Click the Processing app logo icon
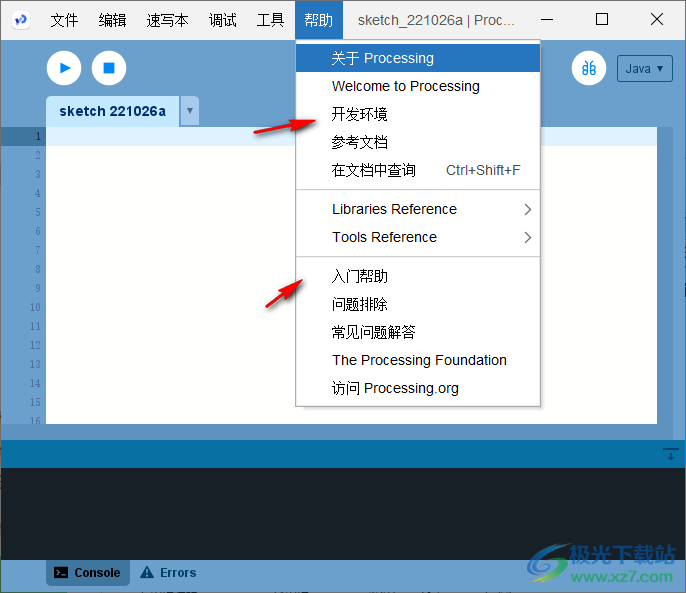 21,20
